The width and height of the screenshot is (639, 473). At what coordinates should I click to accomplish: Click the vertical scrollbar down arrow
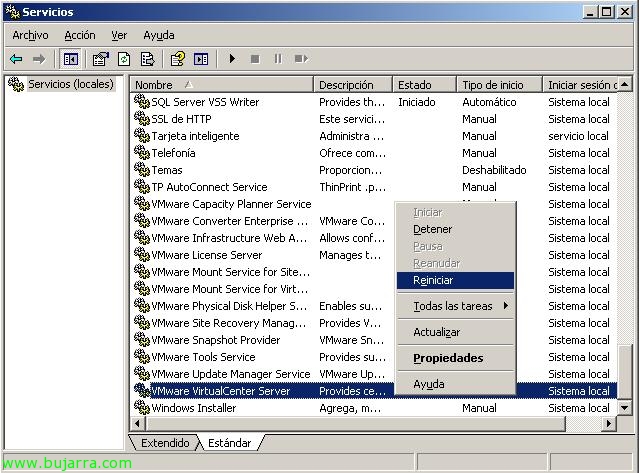point(625,407)
